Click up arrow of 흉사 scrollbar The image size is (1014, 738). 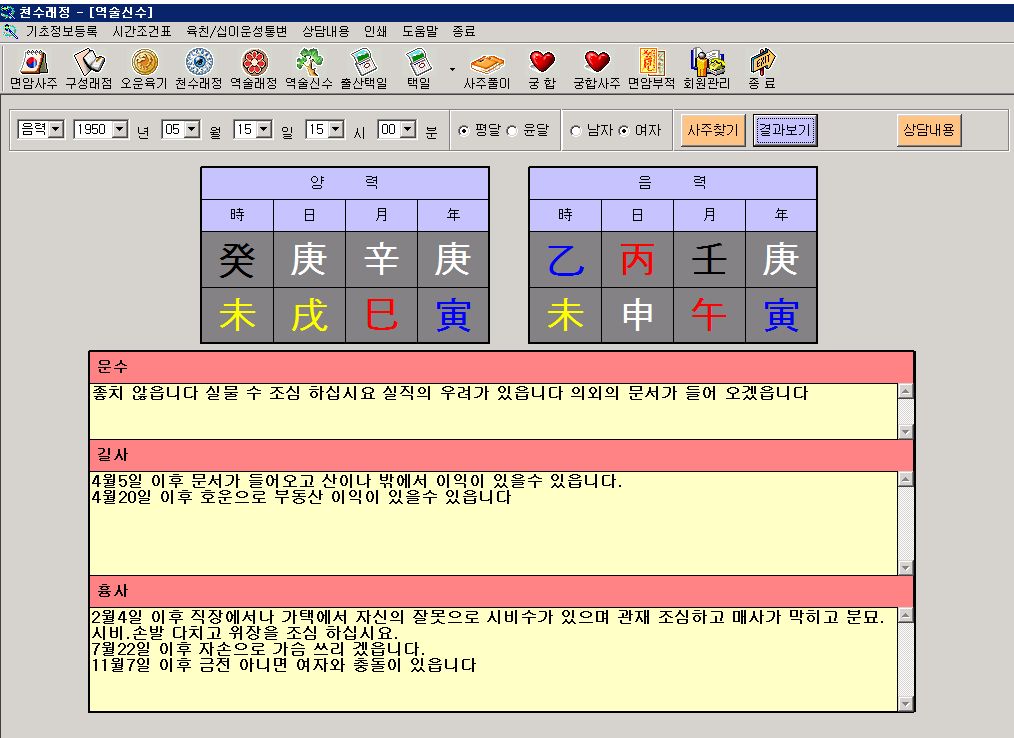(905, 615)
